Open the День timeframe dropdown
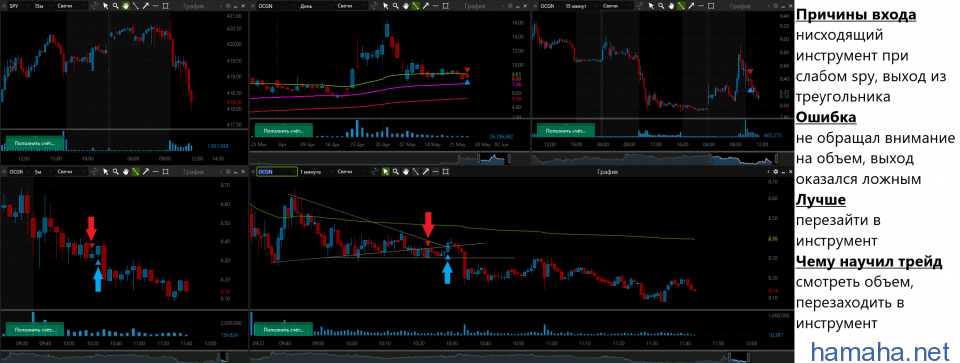The image size is (960, 363). point(316,6)
